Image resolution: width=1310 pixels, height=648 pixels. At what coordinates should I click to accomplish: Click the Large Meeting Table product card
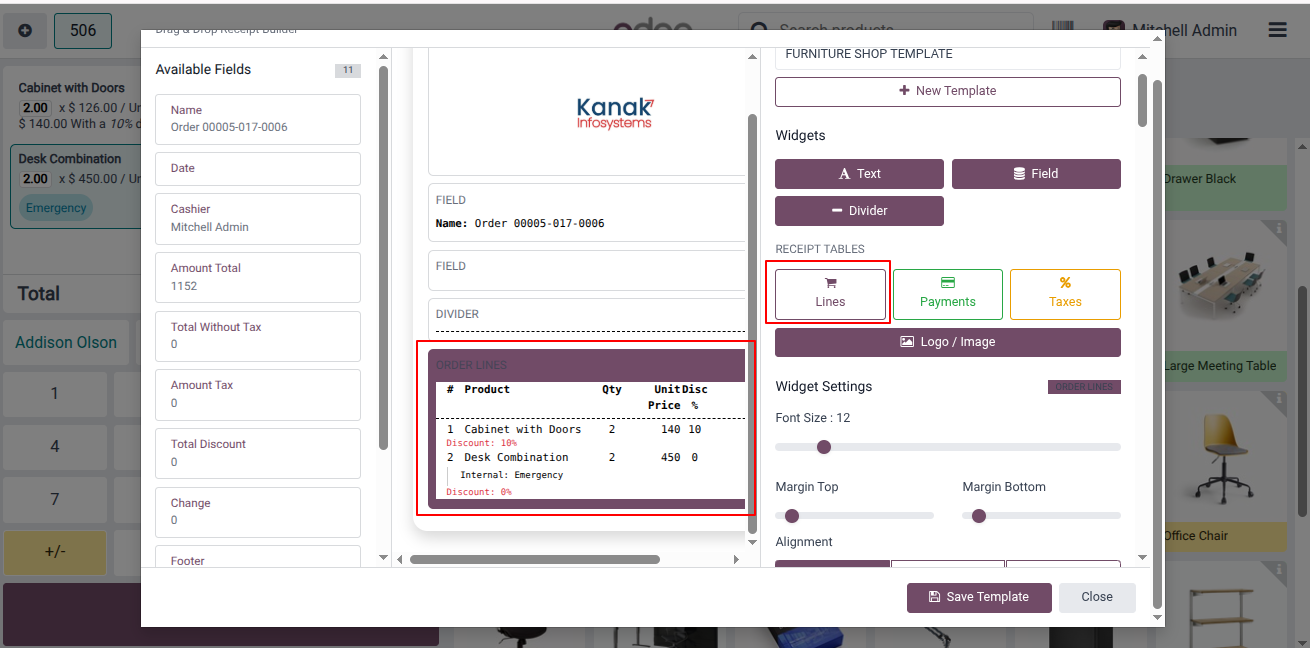coord(1224,300)
